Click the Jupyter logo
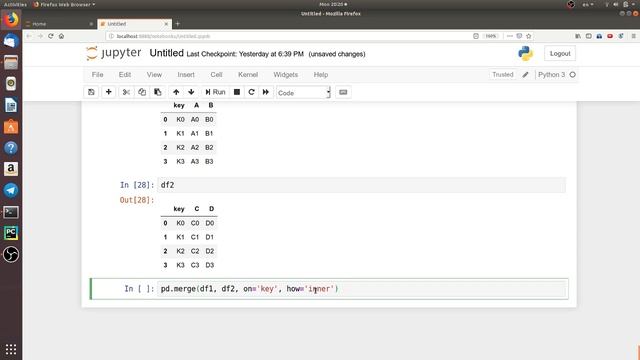Screen dimensions: 640x360 [x=114, y=53]
